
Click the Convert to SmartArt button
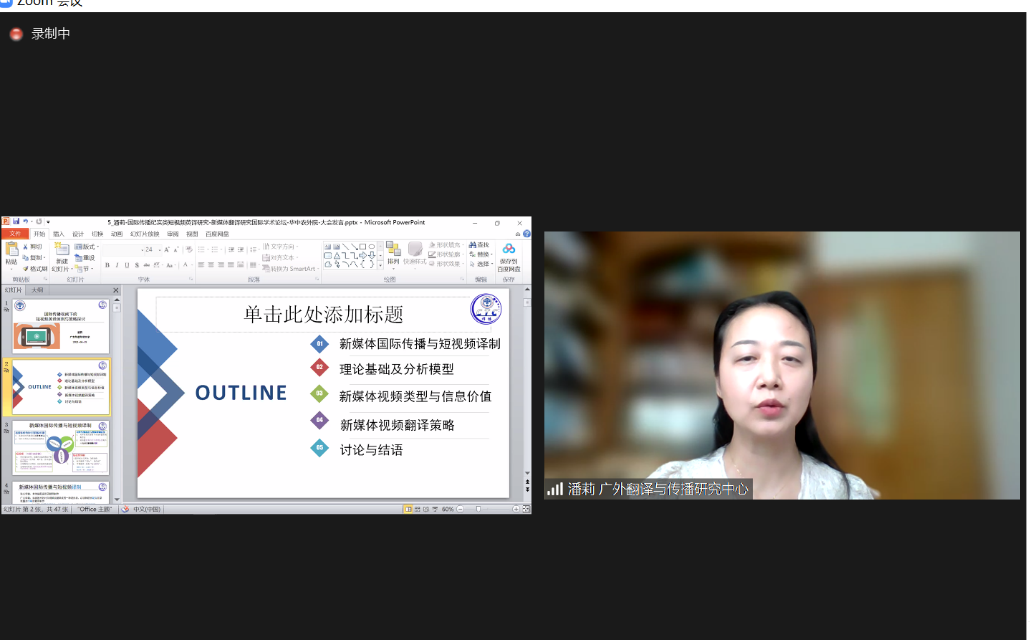(x=292, y=268)
